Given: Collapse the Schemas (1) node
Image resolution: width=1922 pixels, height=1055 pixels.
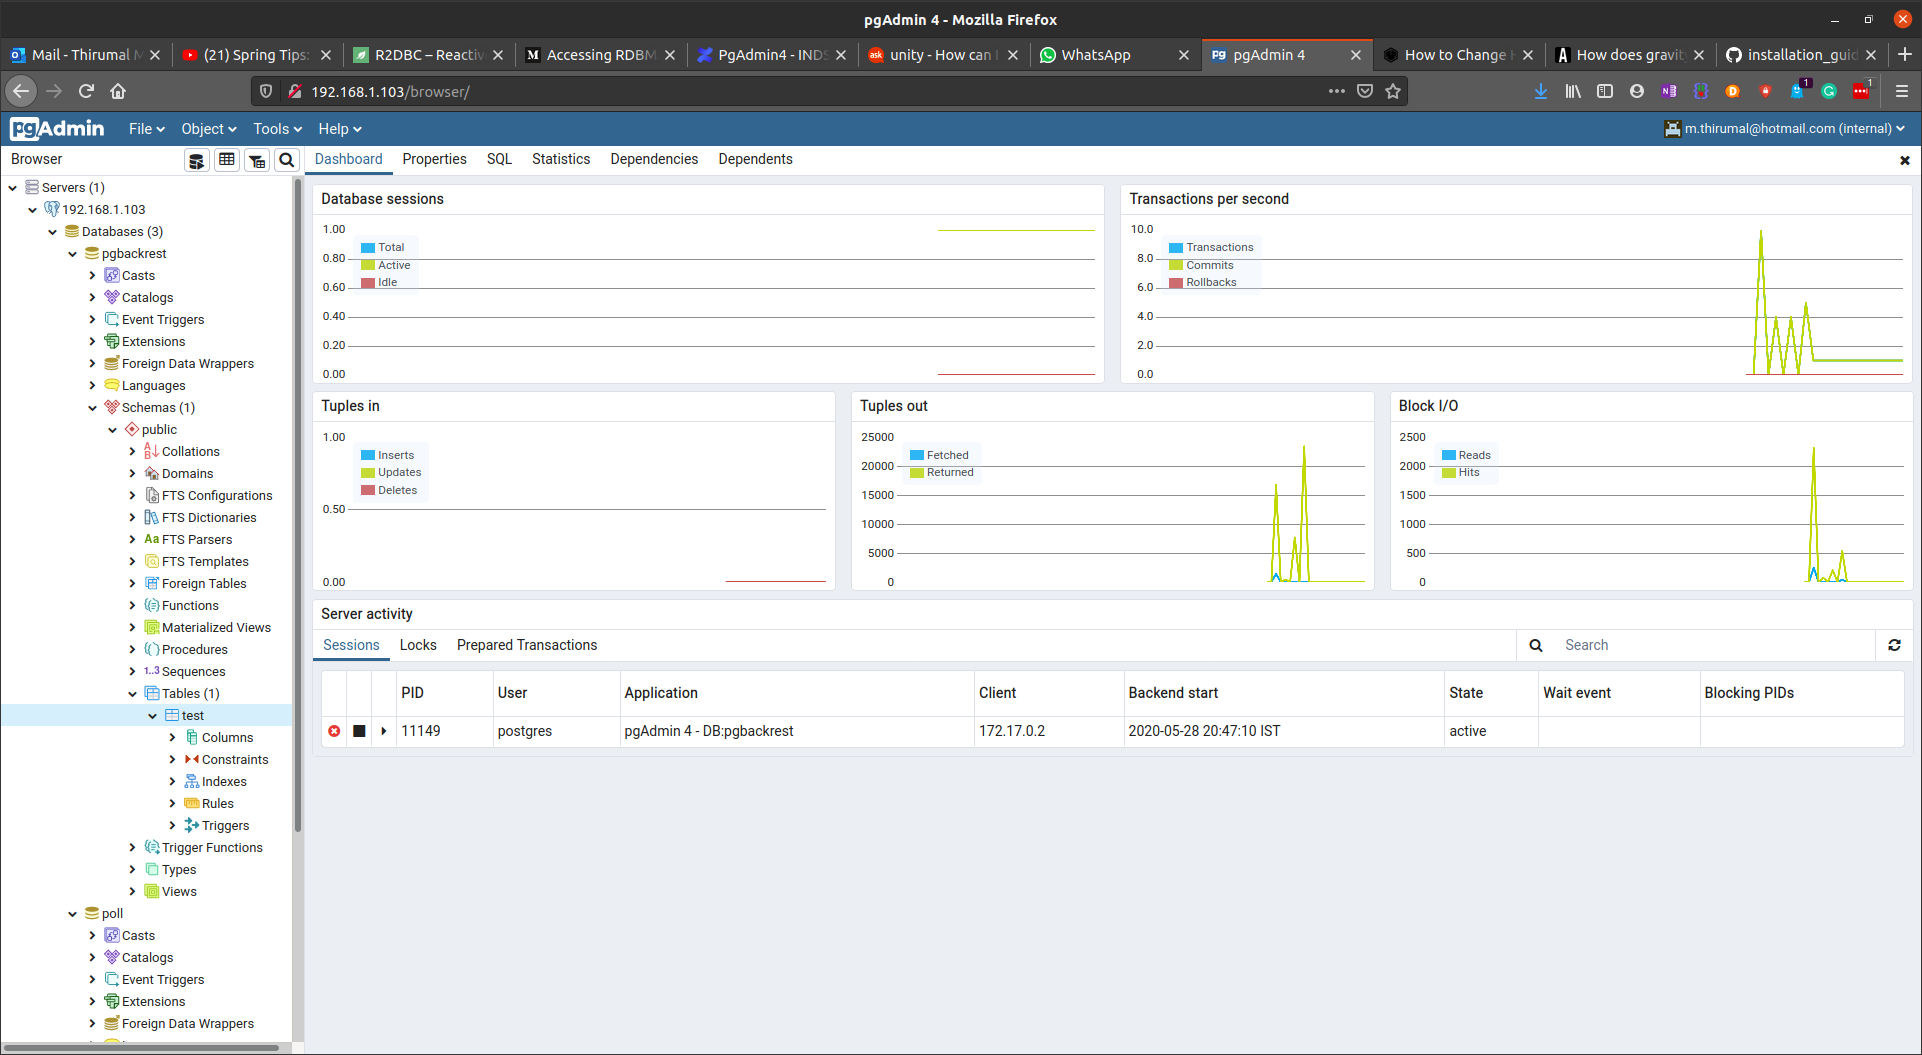Looking at the screenshot, I should pos(93,407).
